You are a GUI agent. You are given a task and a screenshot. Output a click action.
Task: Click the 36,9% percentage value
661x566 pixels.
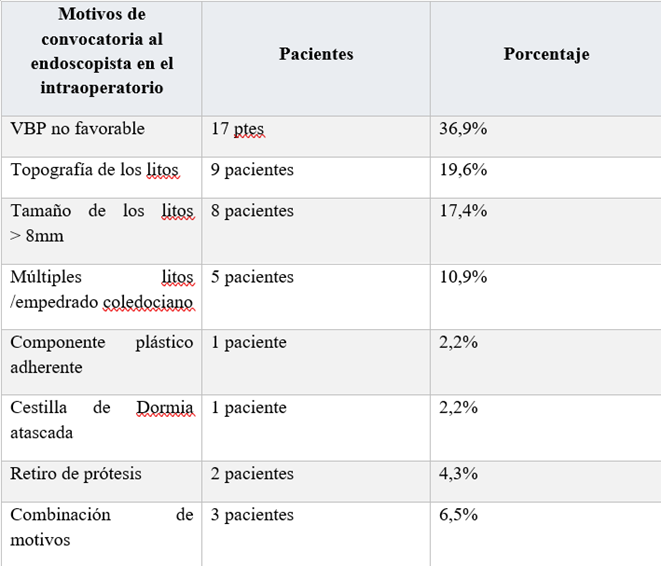[x=463, y=129]
